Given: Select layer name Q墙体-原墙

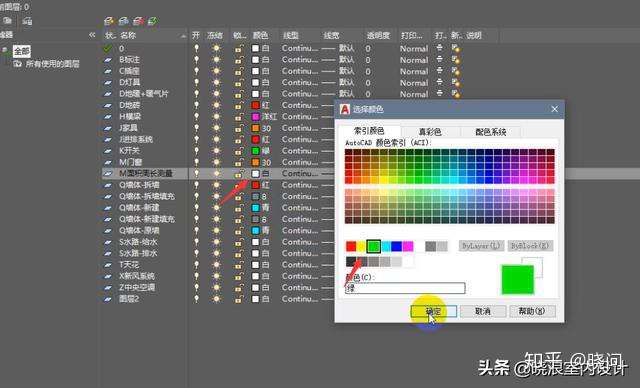Looking at the screenshot, I should (139, 231).
